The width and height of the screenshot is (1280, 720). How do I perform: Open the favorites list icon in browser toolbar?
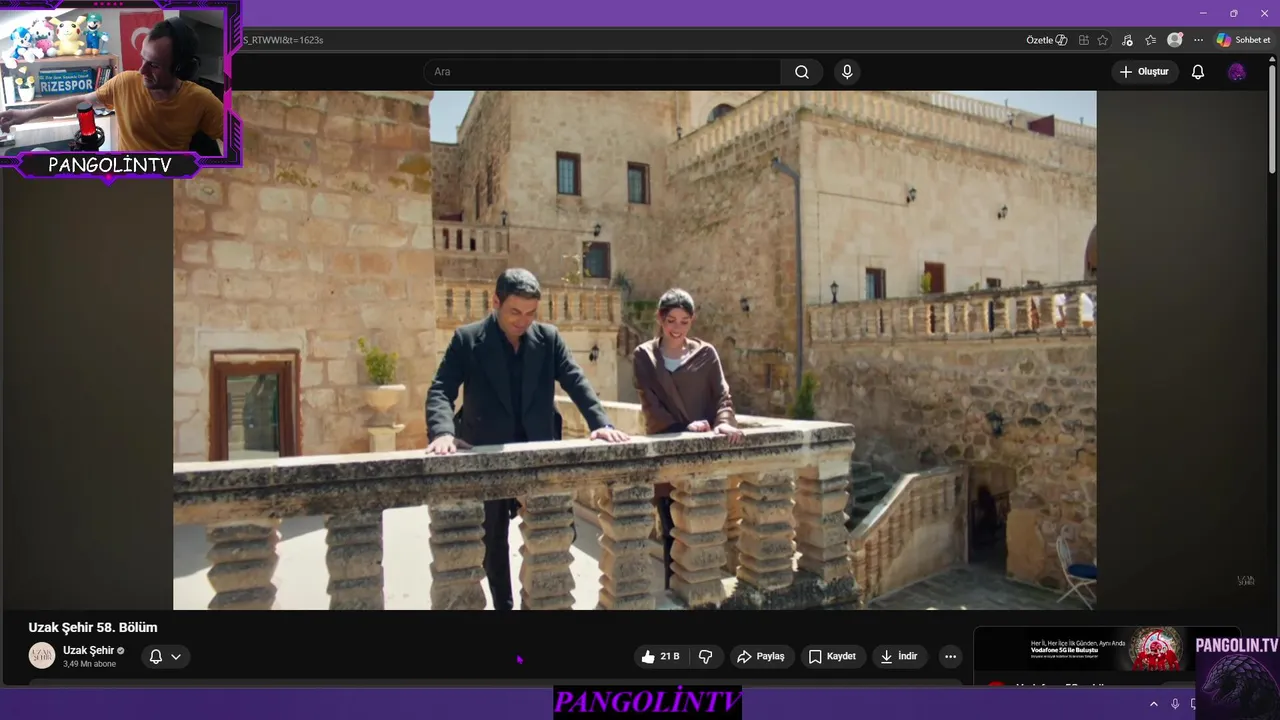pyautogui.click(x=1151, y=40)
